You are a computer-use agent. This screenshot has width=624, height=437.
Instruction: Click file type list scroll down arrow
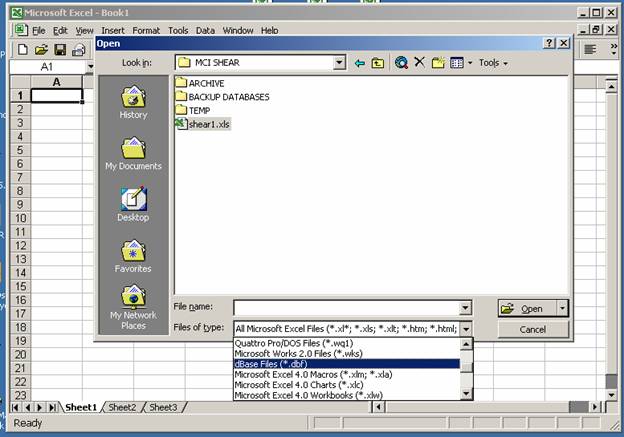(x=466, y=394)
